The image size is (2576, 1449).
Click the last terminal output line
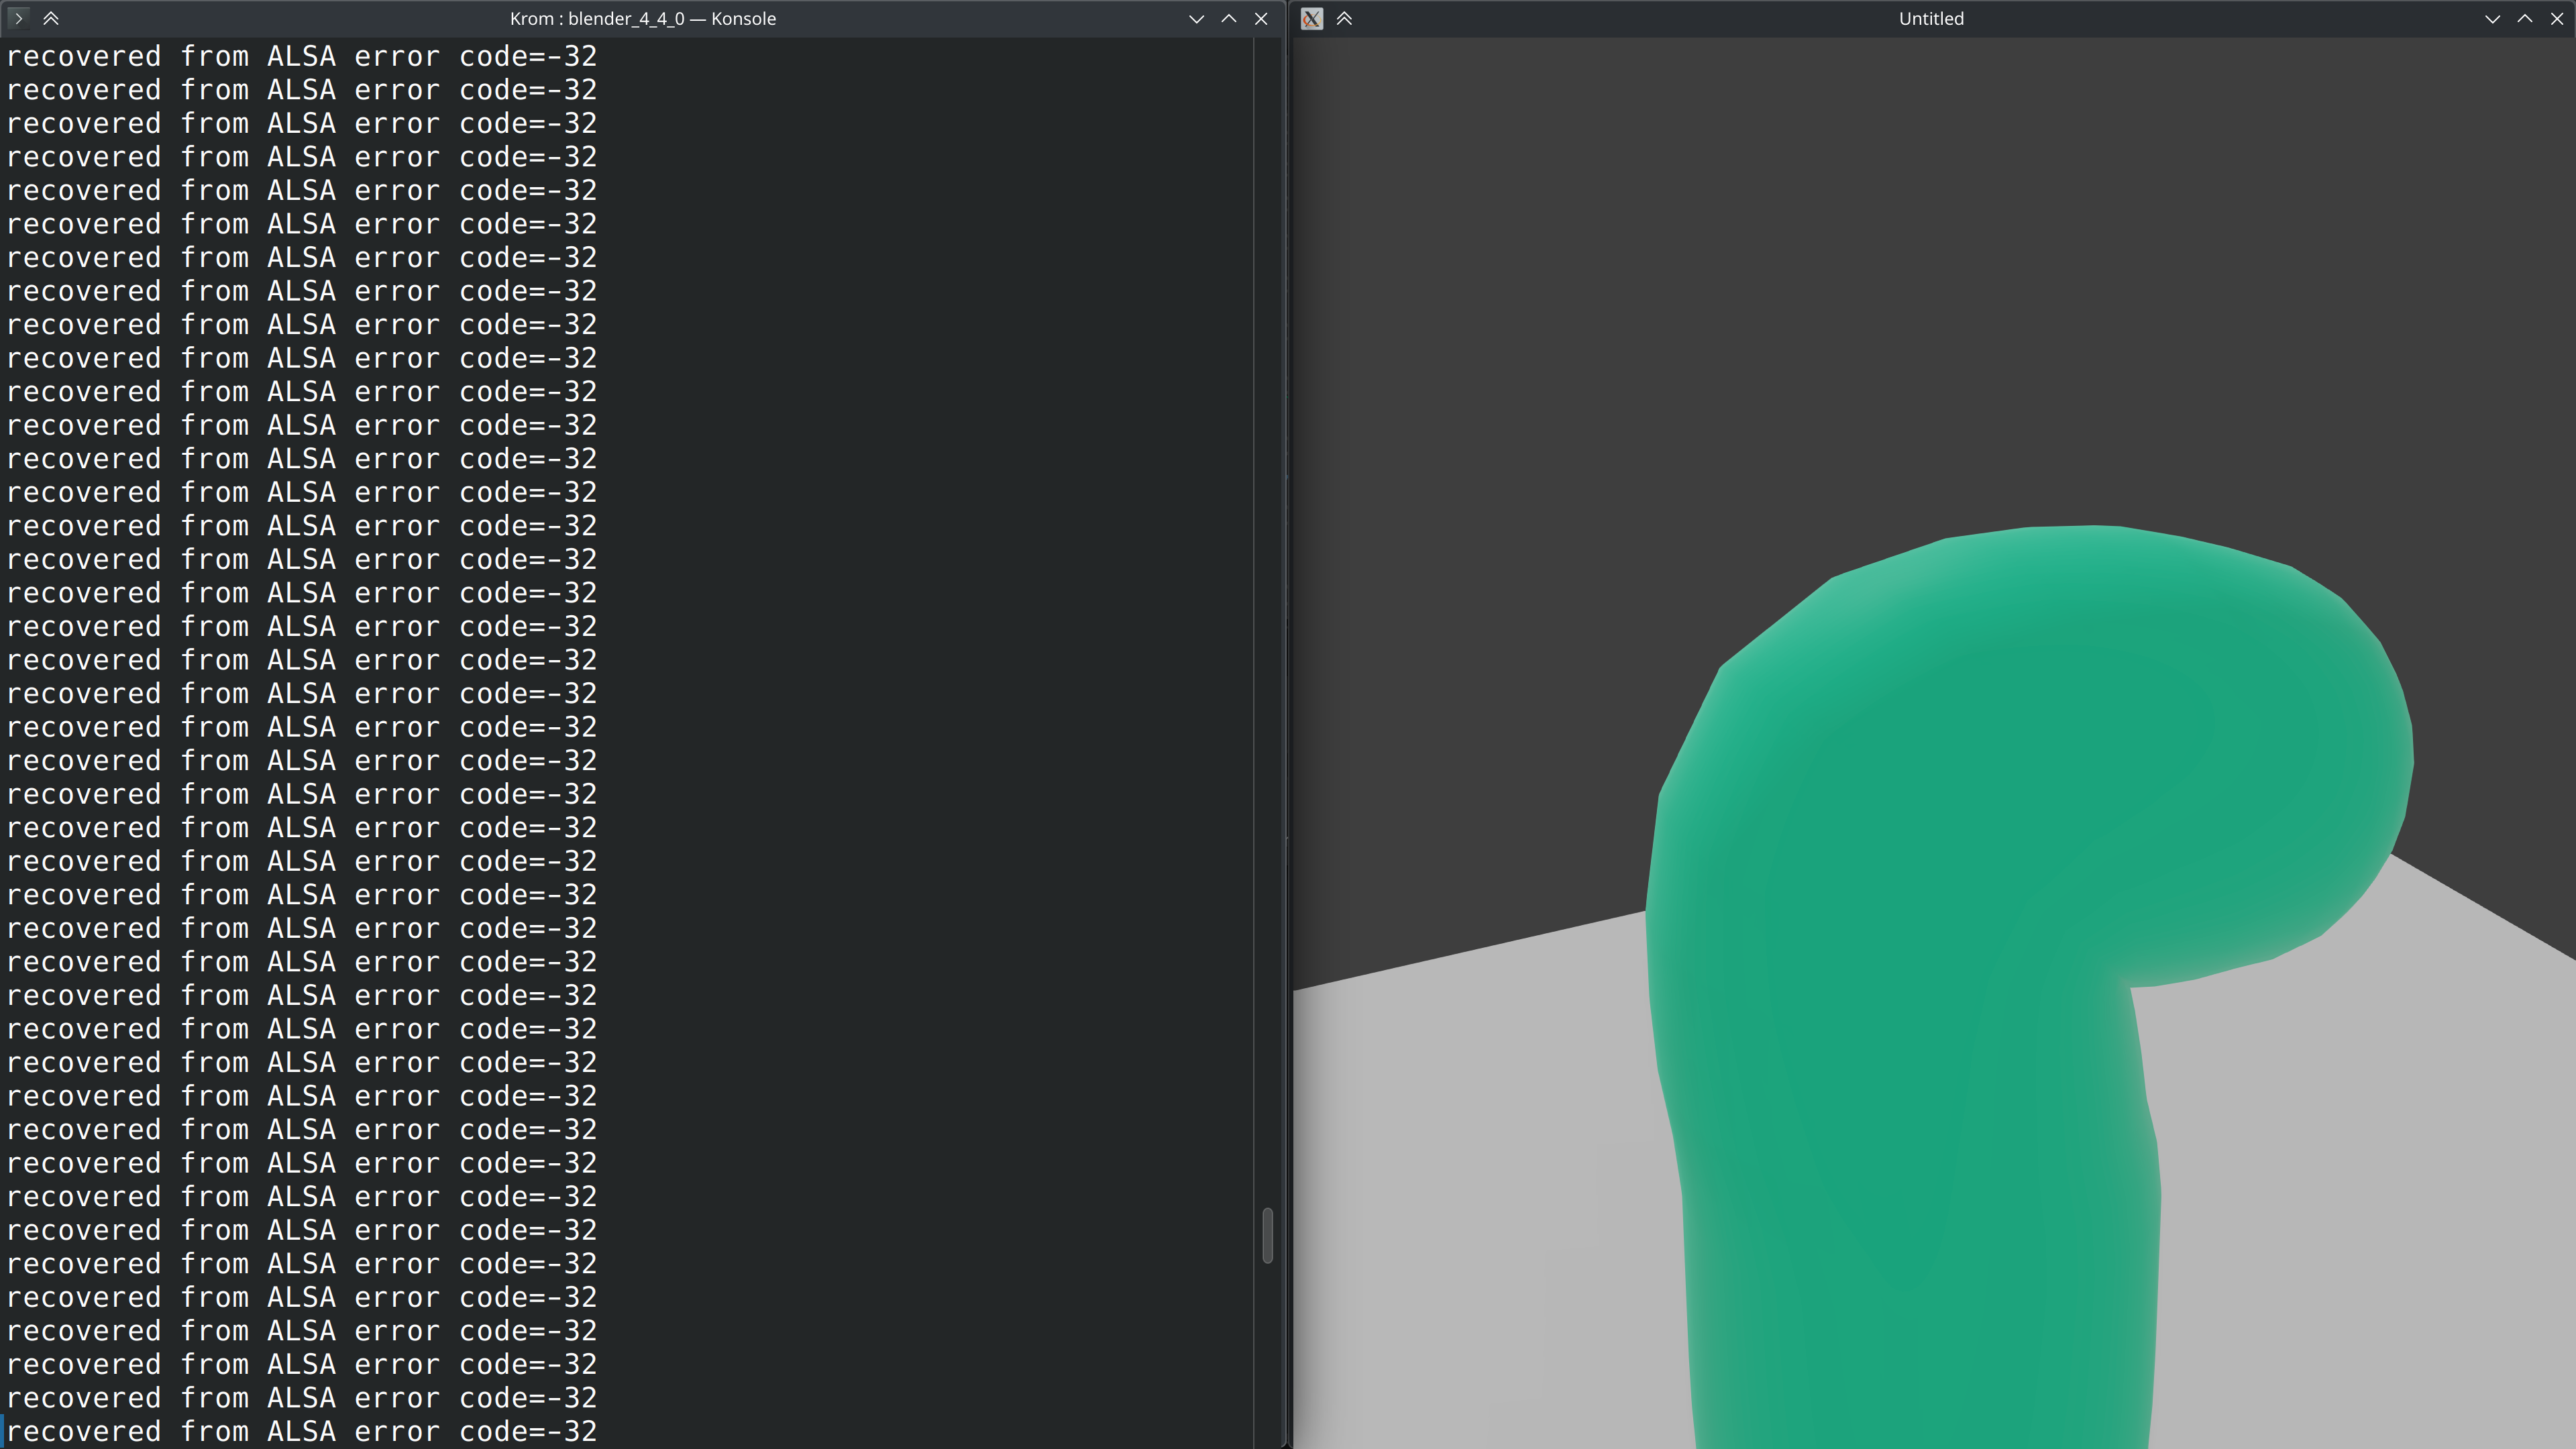[x=301, y=1431]
